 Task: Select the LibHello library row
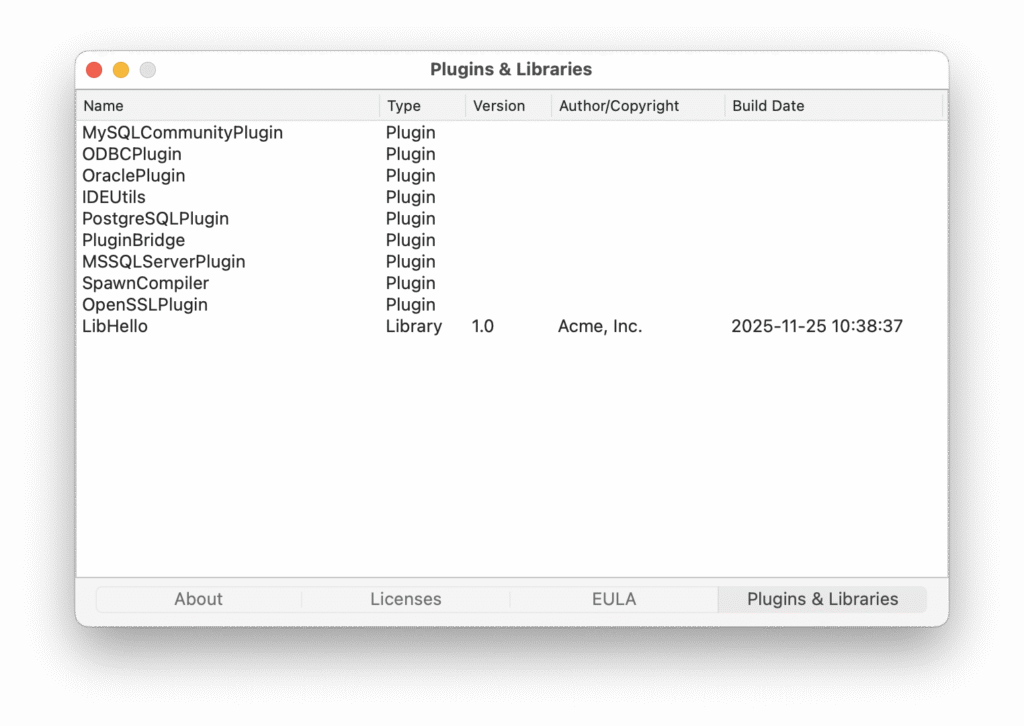click(115, 326)
